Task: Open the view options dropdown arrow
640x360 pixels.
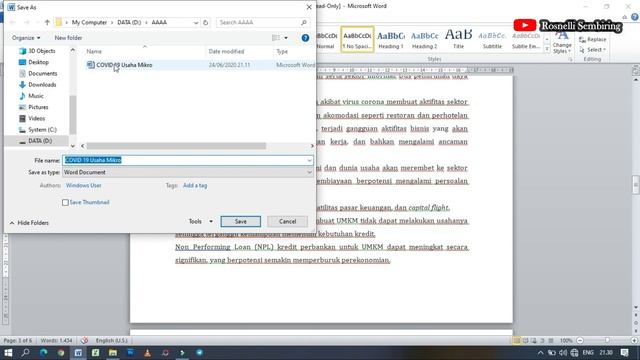Action: click(286, 38)
